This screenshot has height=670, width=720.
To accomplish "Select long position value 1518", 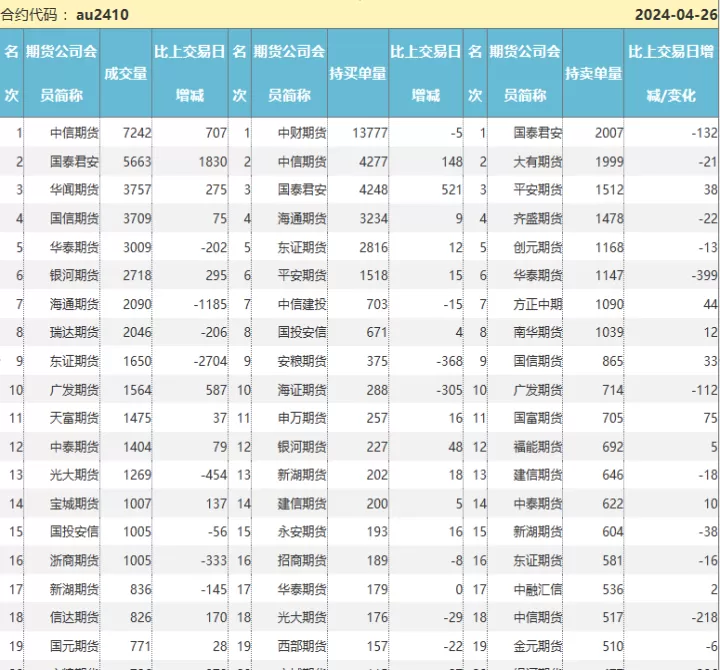I will click(373, 276).
